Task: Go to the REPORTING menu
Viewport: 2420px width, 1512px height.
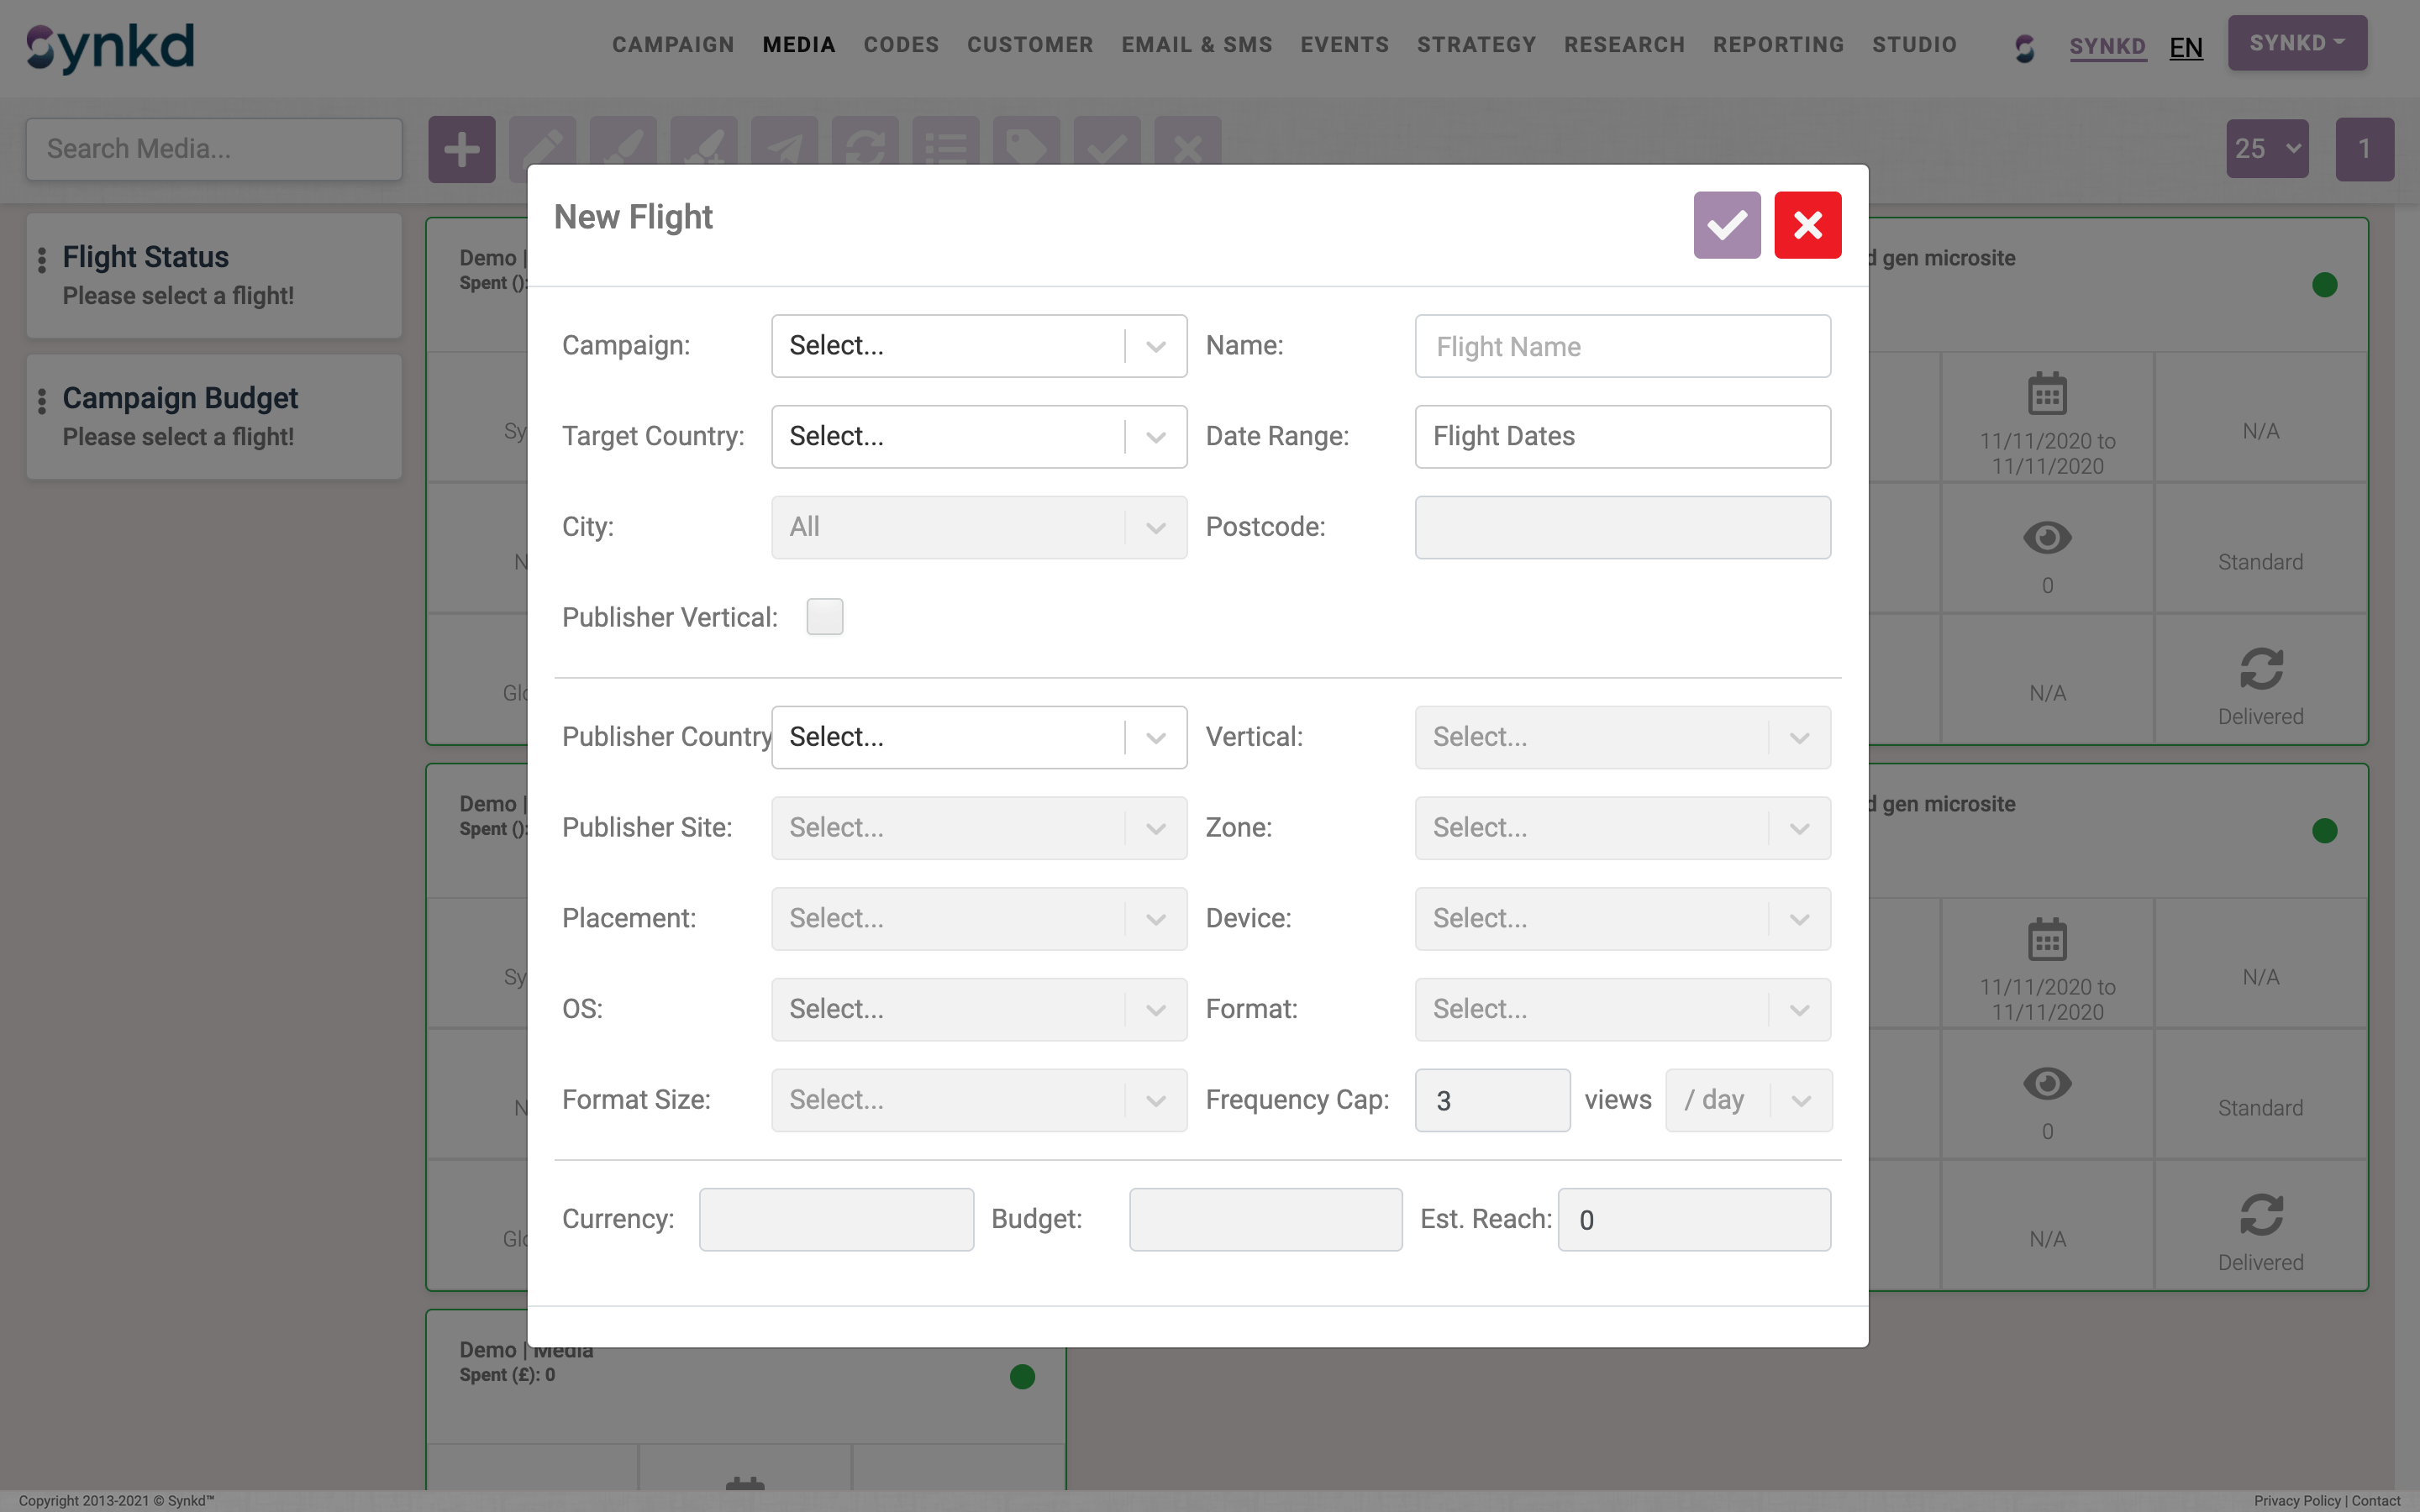Action: 1778,45
